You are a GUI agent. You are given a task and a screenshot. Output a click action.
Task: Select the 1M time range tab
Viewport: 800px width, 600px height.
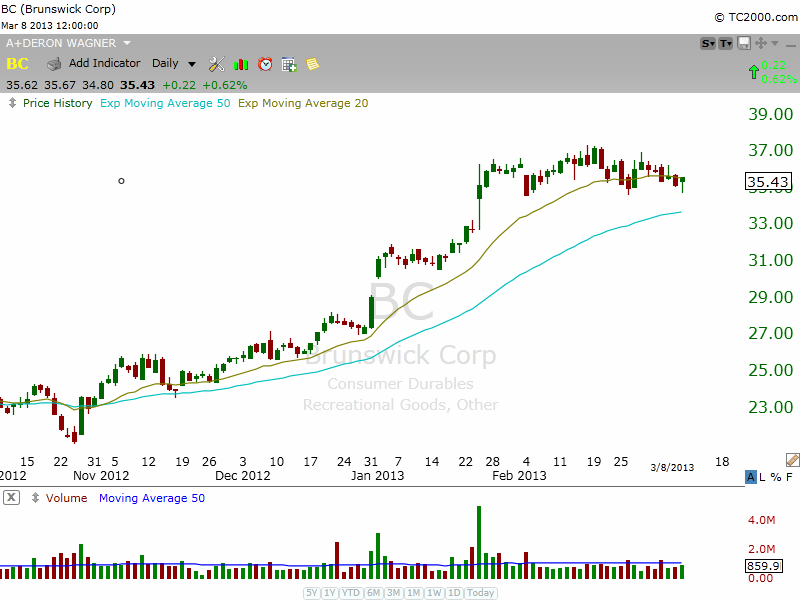[x=413, y=593]
